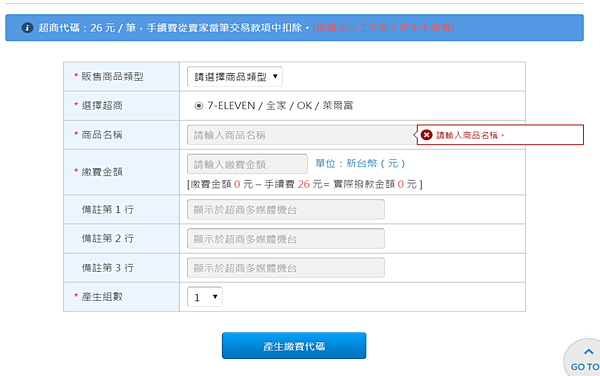Click the 備註第 3 行 remark field

point(286,268)
